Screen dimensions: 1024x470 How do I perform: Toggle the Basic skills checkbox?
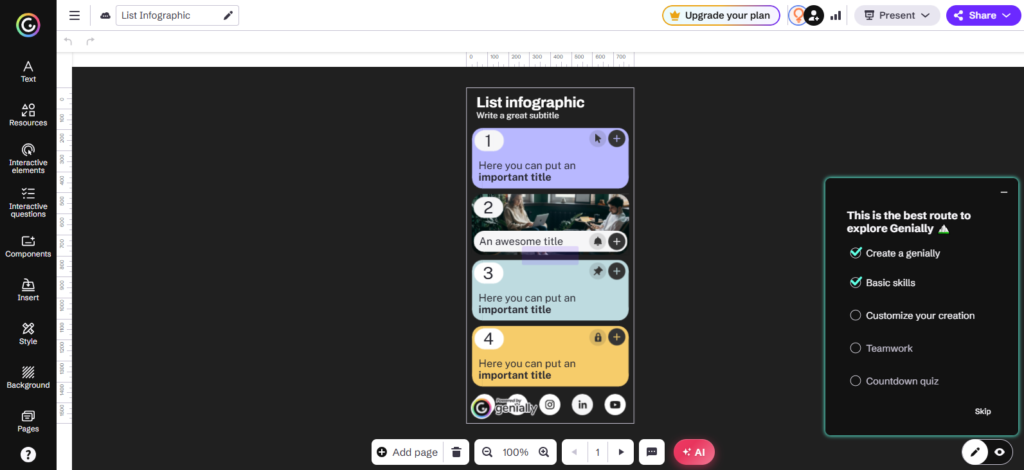coord(856,283)
